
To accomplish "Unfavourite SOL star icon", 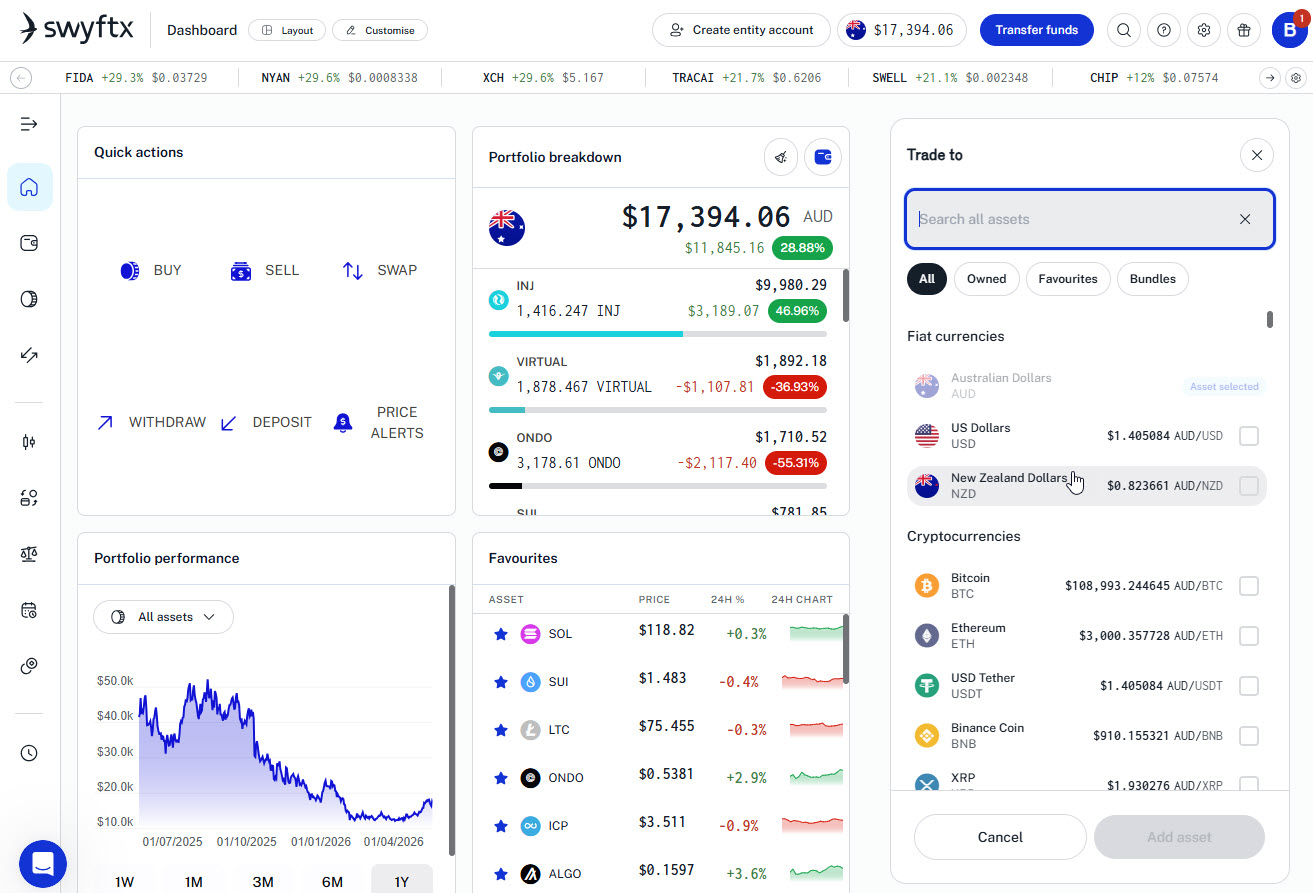I will click(x=501, y=634).
